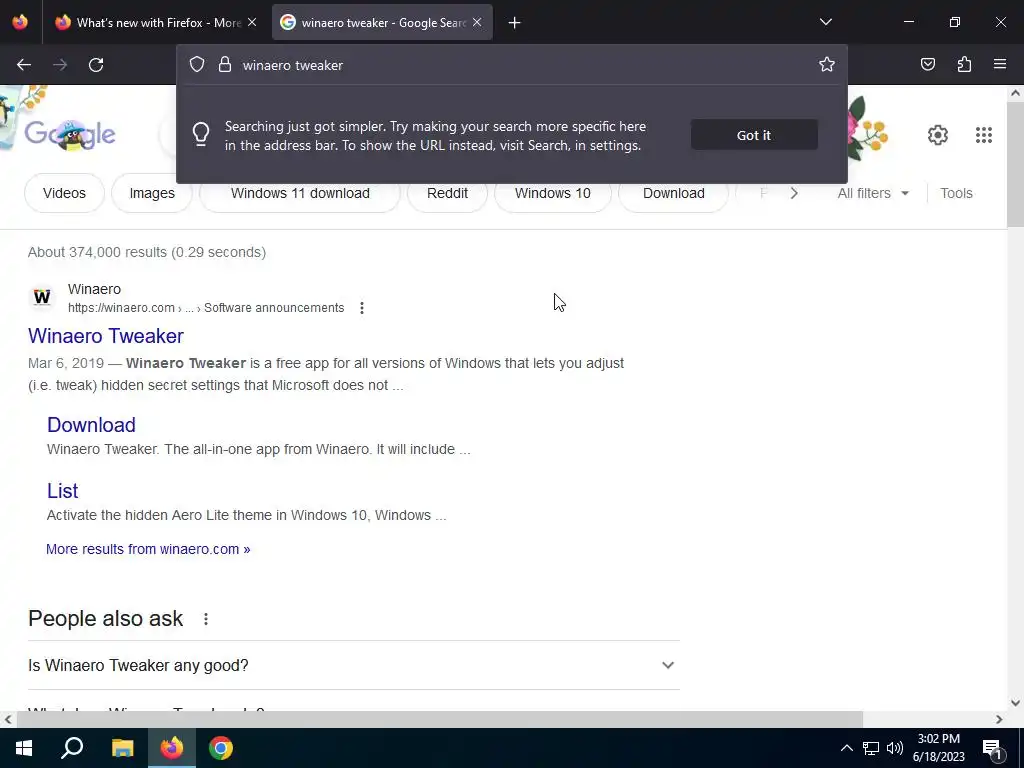Open a new tab with plus icon
The width and height of the screenshot is (1024, 768).
(515, 23)
